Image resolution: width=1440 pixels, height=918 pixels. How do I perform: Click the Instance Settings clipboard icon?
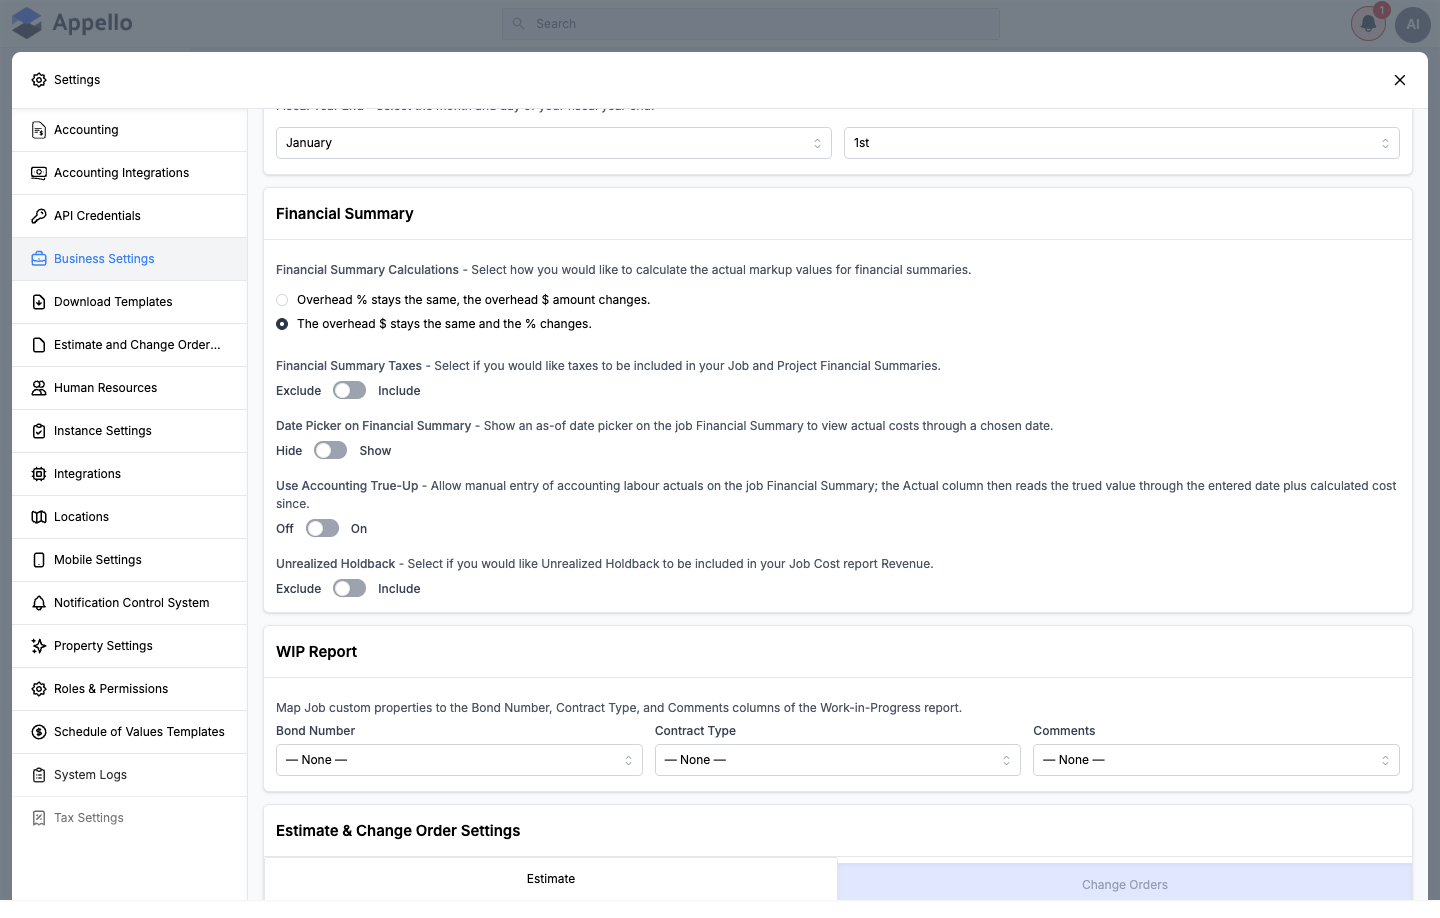tap(39, 431)
